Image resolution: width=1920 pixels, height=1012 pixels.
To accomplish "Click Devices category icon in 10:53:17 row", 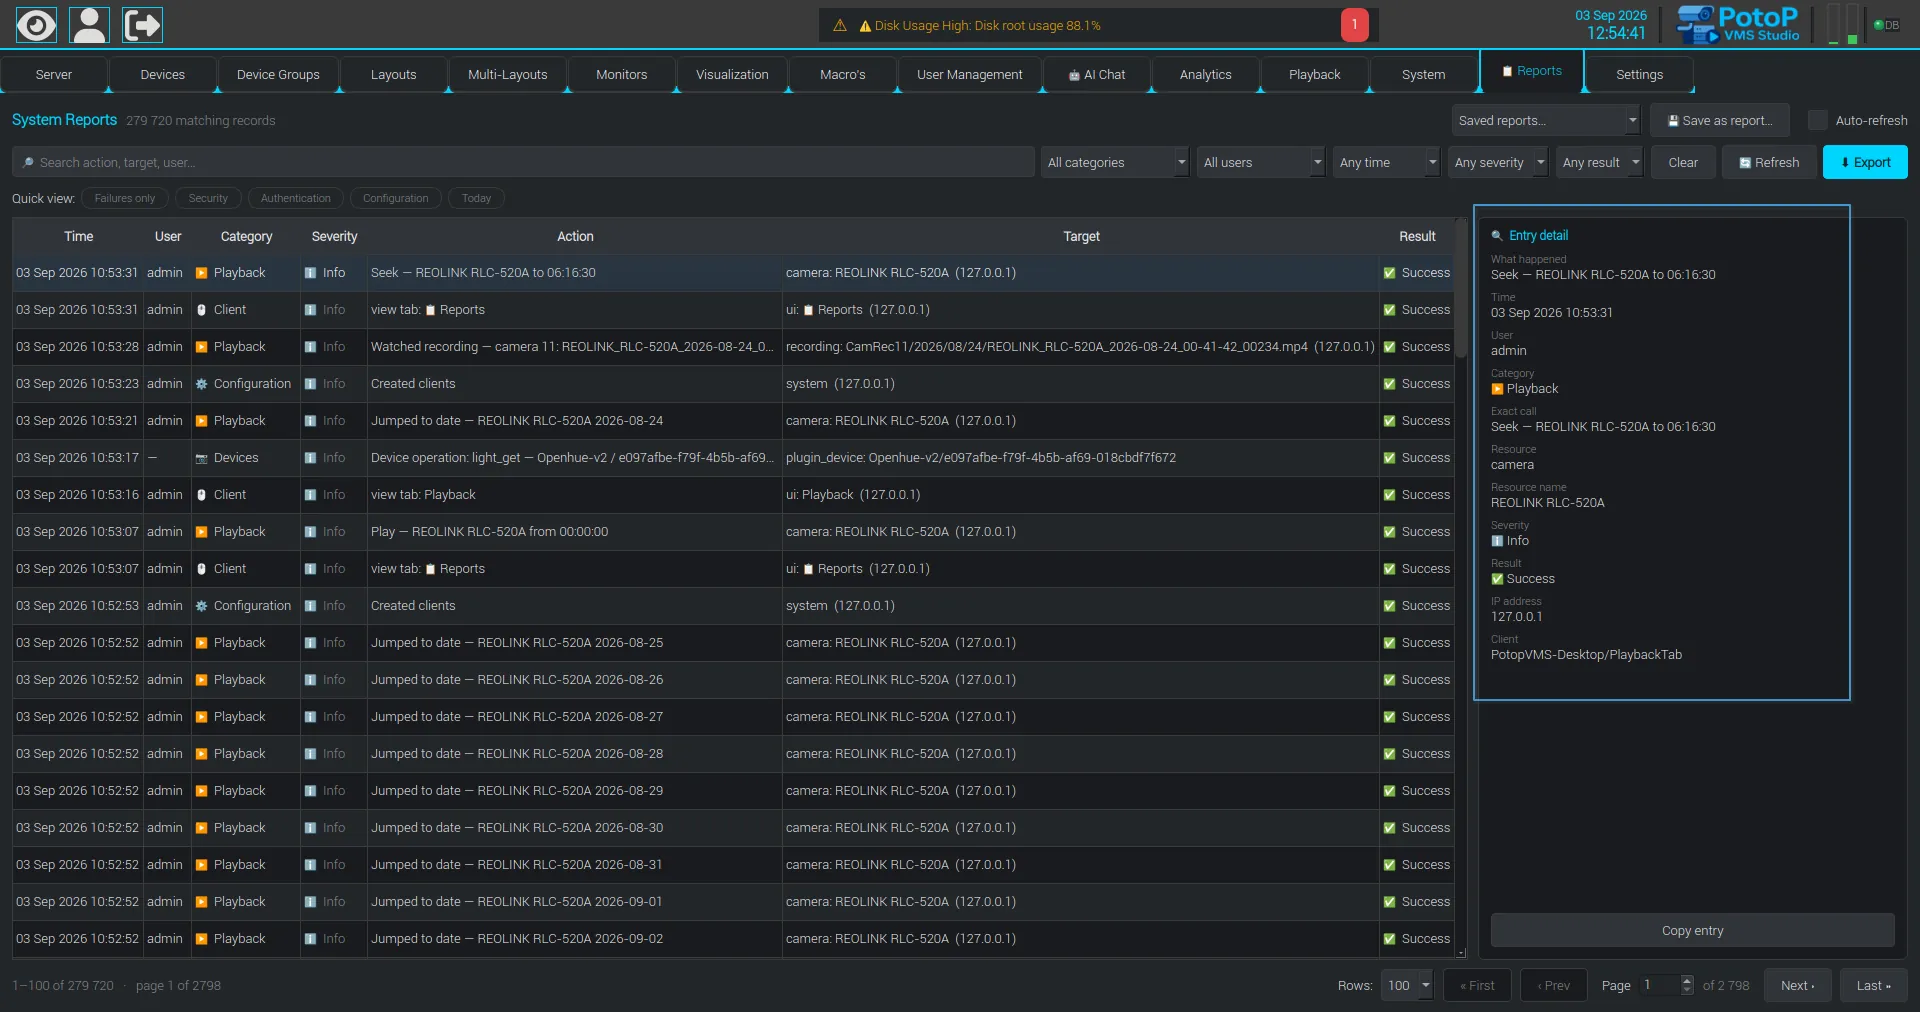I will [x=201, y=458].
